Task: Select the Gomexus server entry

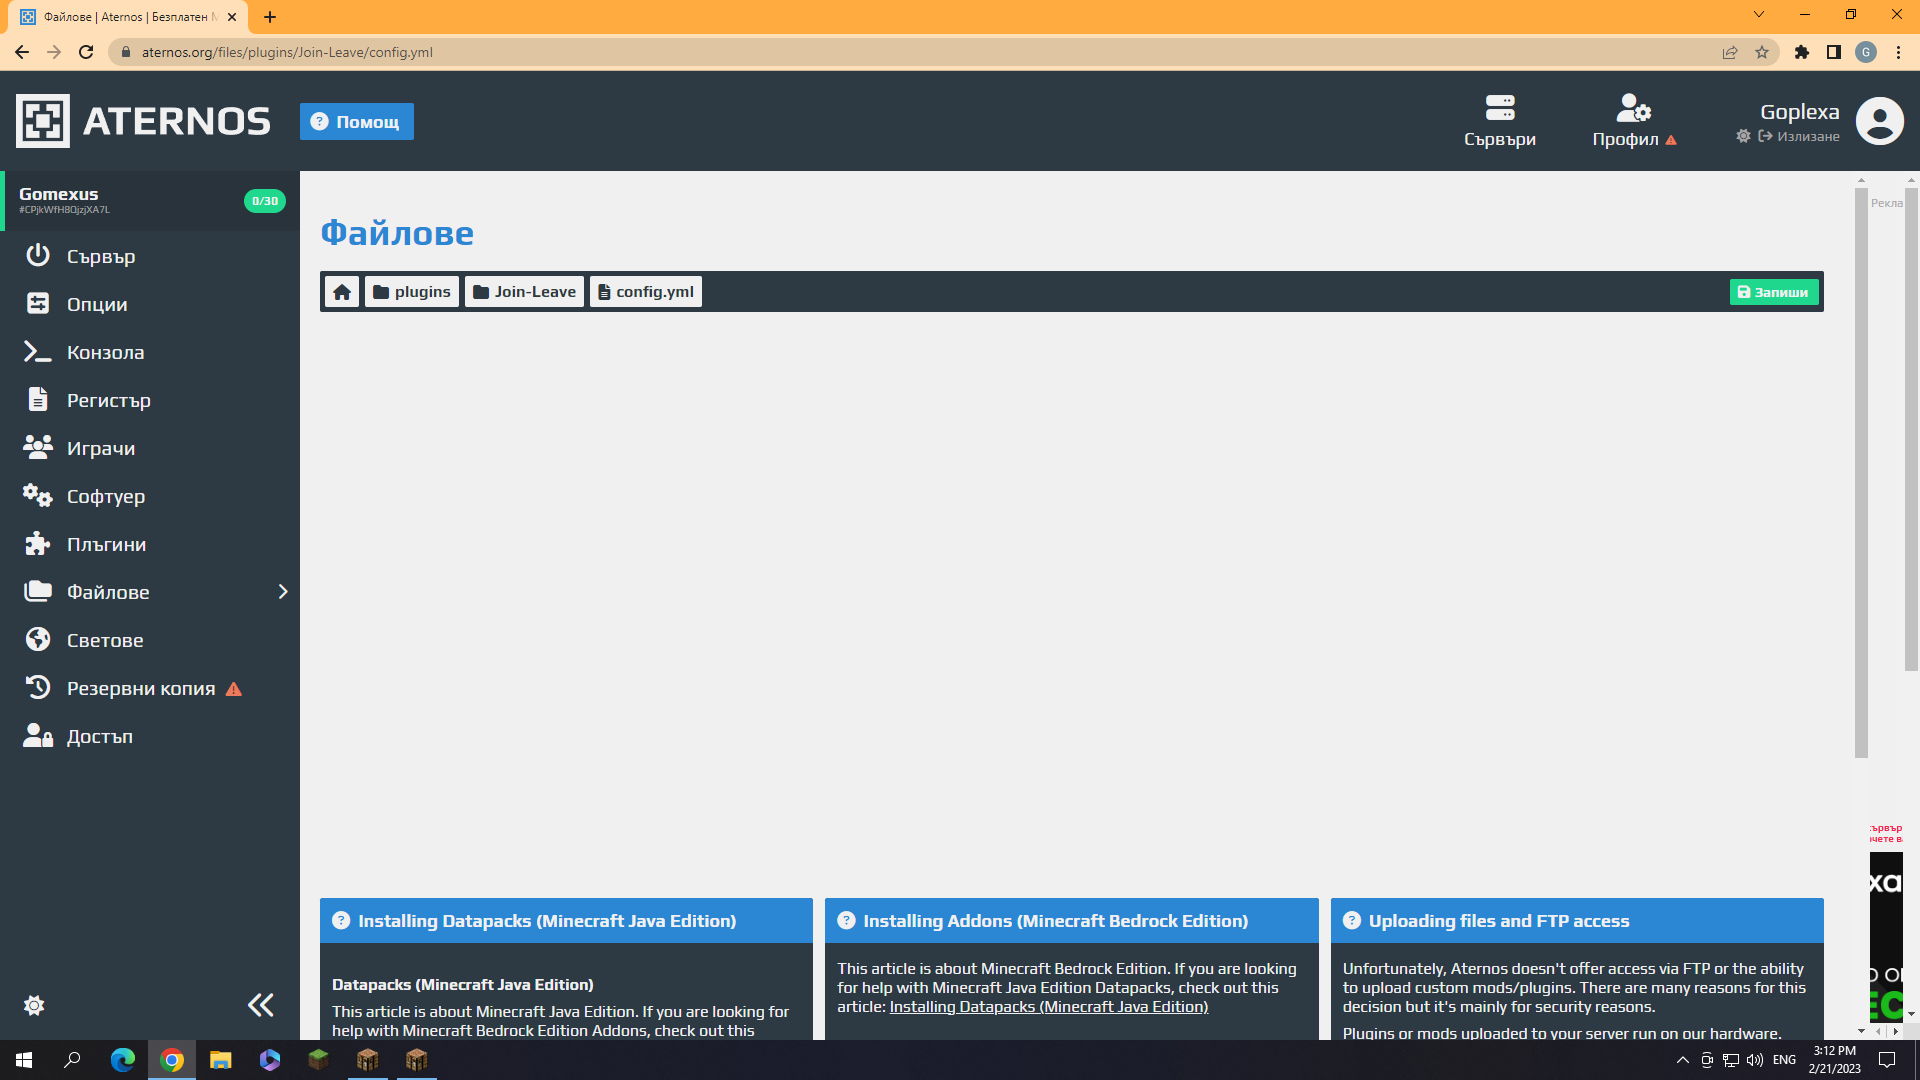Action: point(150,201)
